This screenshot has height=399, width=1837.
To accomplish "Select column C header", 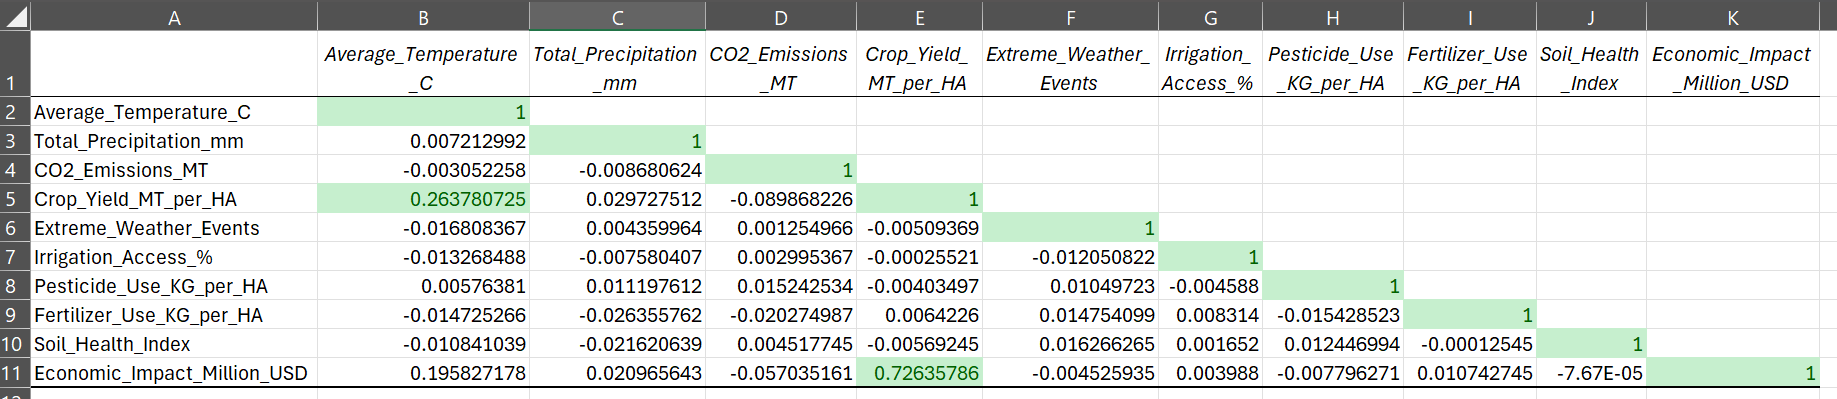I will [x=617, y=17].
